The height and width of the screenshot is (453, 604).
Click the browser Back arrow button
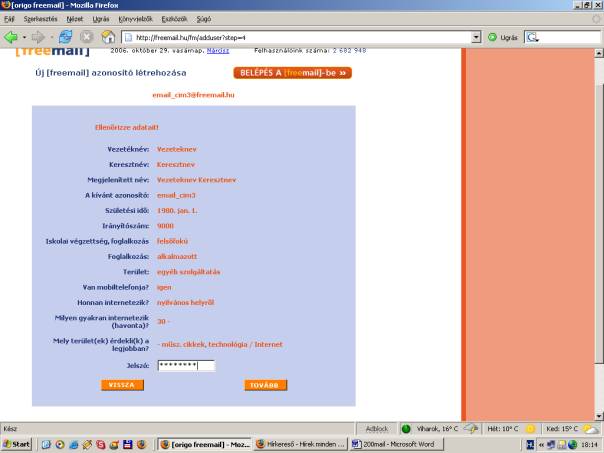[12, 37]
